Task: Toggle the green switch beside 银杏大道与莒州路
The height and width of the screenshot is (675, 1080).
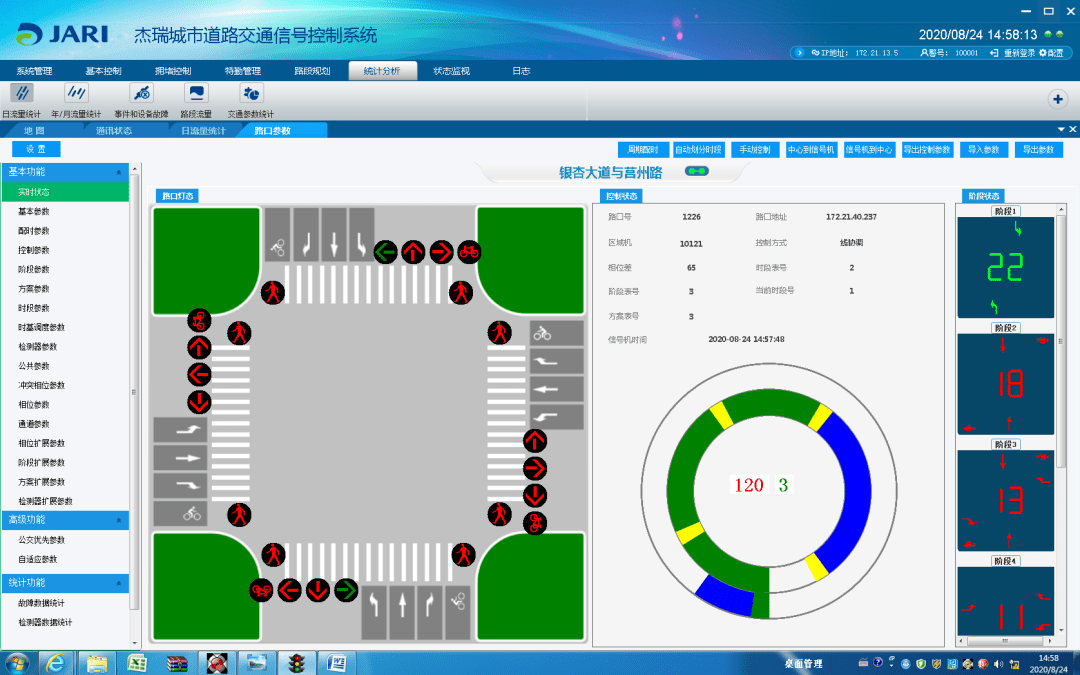Action: pos(696,172)
